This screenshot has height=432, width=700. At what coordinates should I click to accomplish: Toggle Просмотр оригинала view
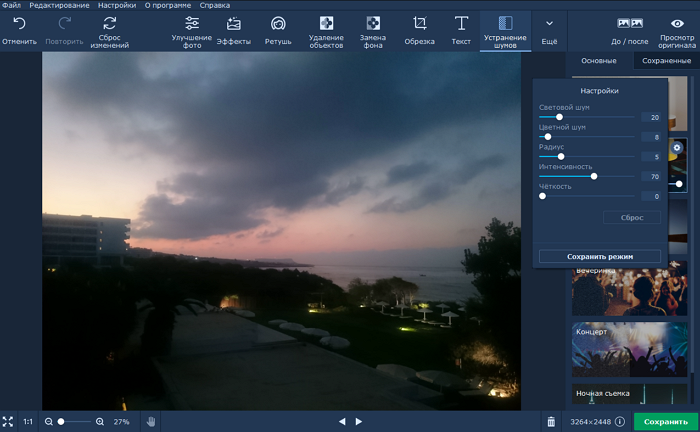tap(677, 29)
